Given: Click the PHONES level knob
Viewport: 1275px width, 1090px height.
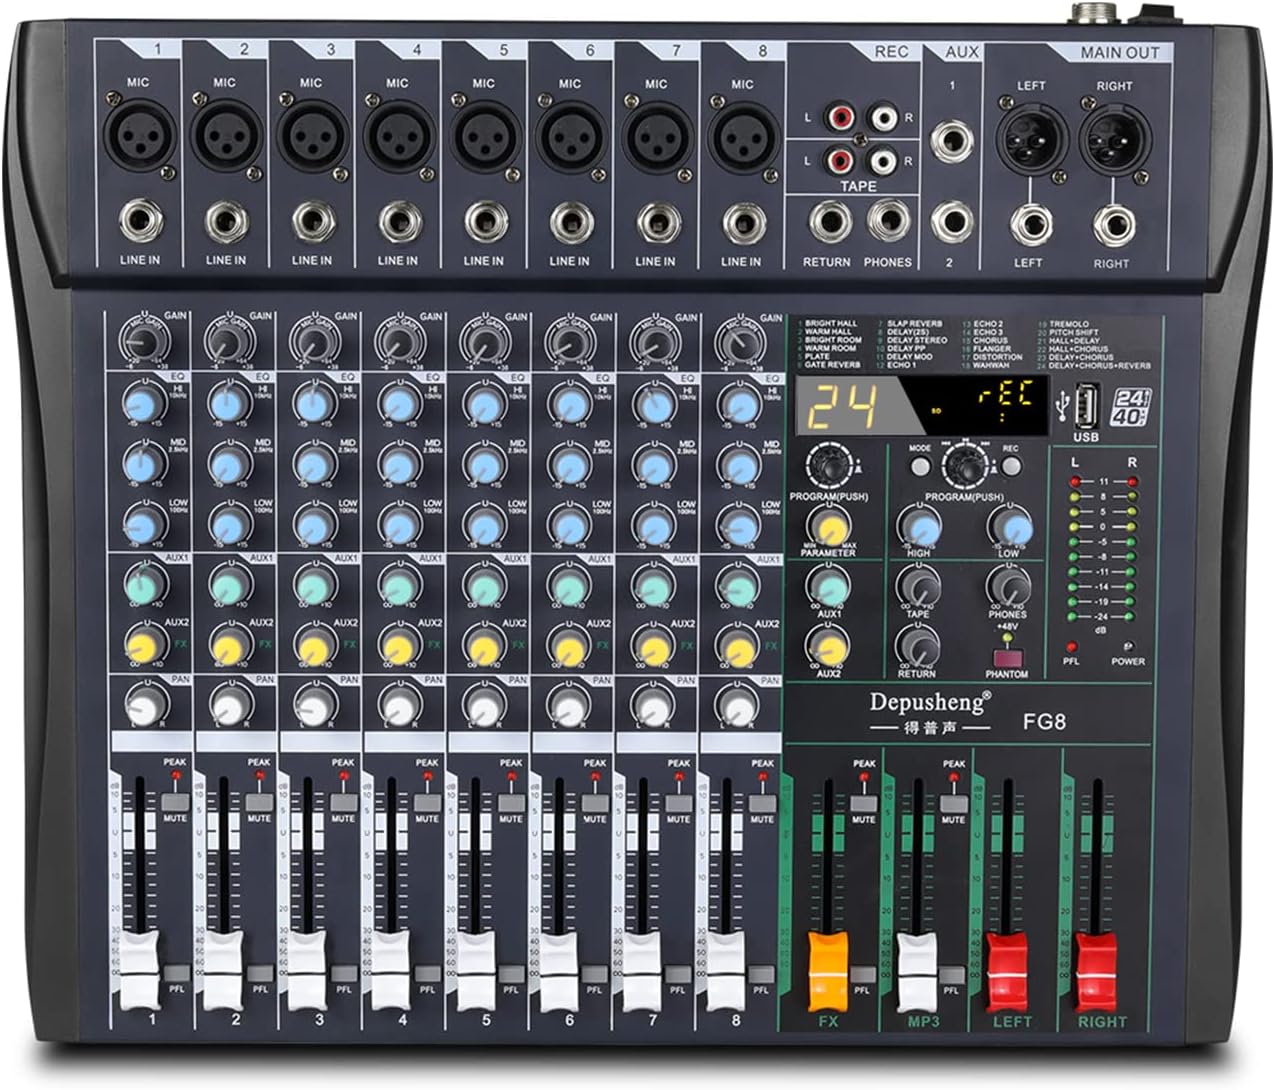Looking at the screenshot, I should click(1008, 586).
